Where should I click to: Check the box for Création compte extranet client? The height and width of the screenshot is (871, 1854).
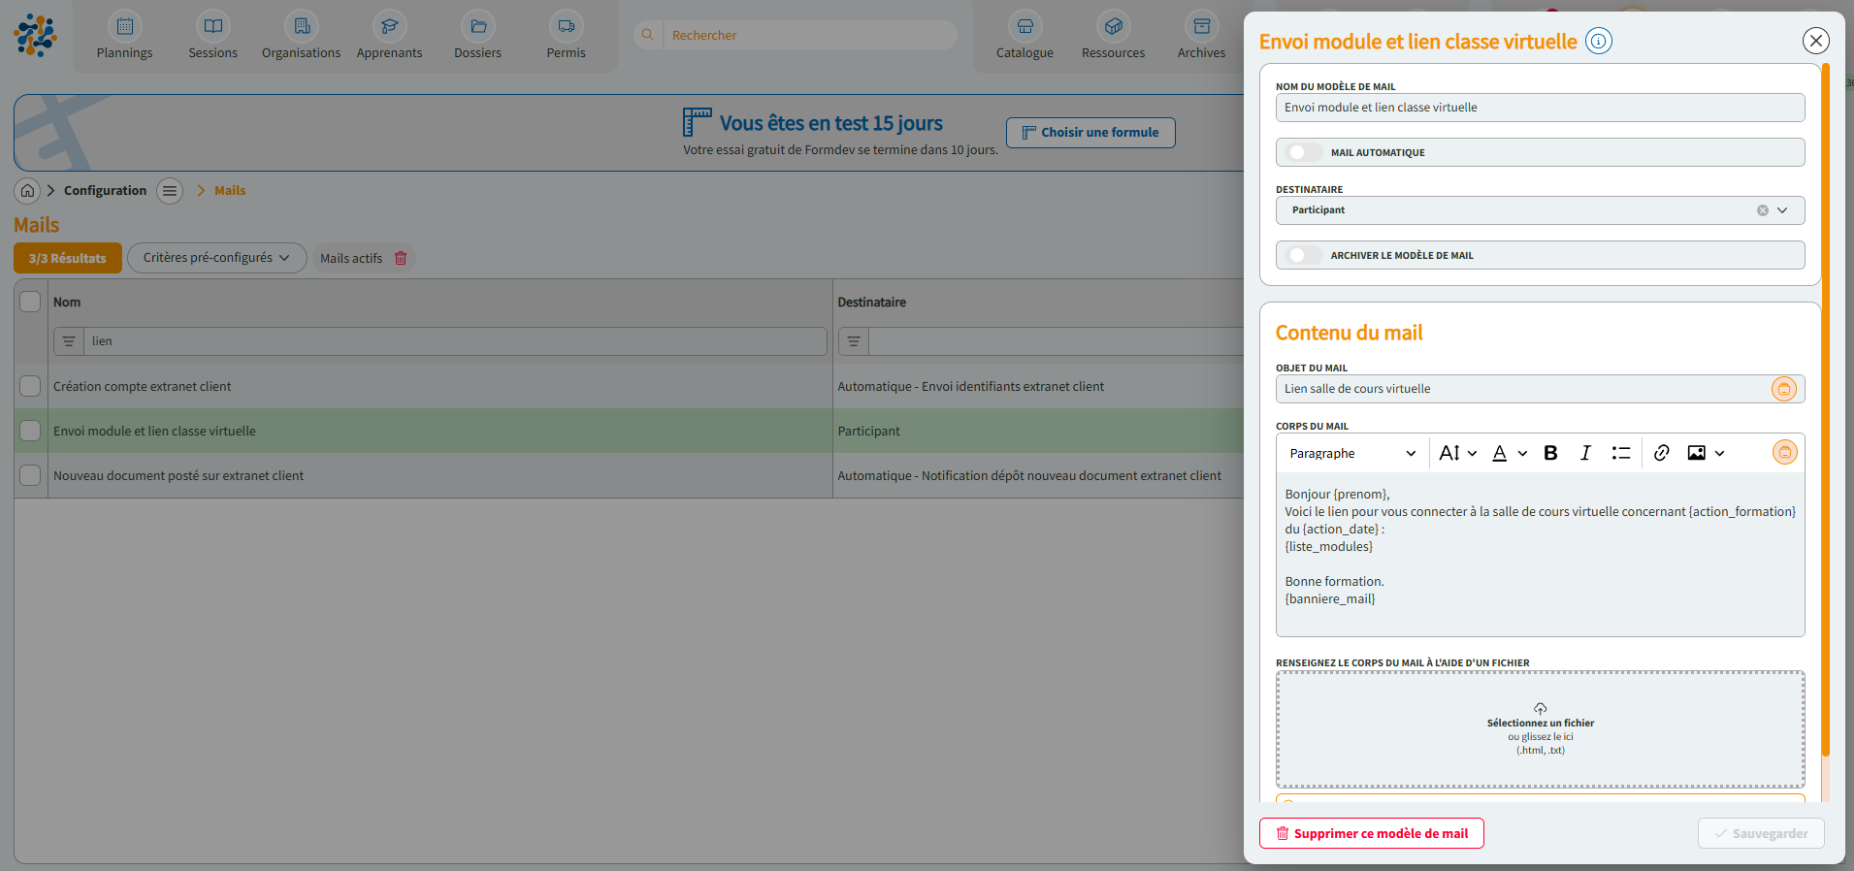(x=30, y=386)
